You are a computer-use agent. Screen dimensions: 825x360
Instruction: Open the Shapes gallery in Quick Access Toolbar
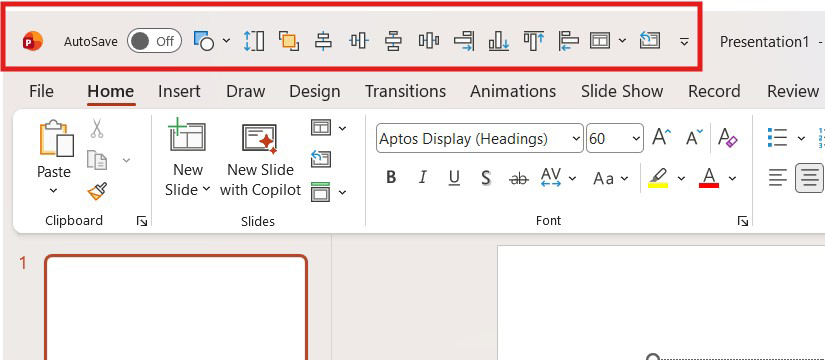(204, 41)
